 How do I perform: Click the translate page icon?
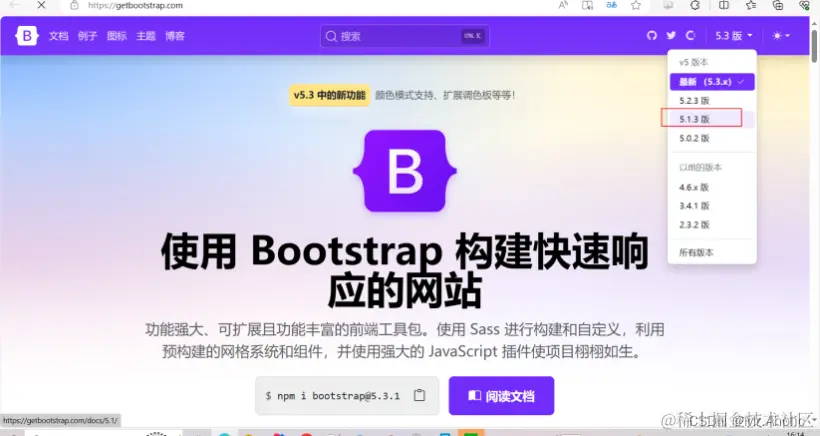point(611,5)
